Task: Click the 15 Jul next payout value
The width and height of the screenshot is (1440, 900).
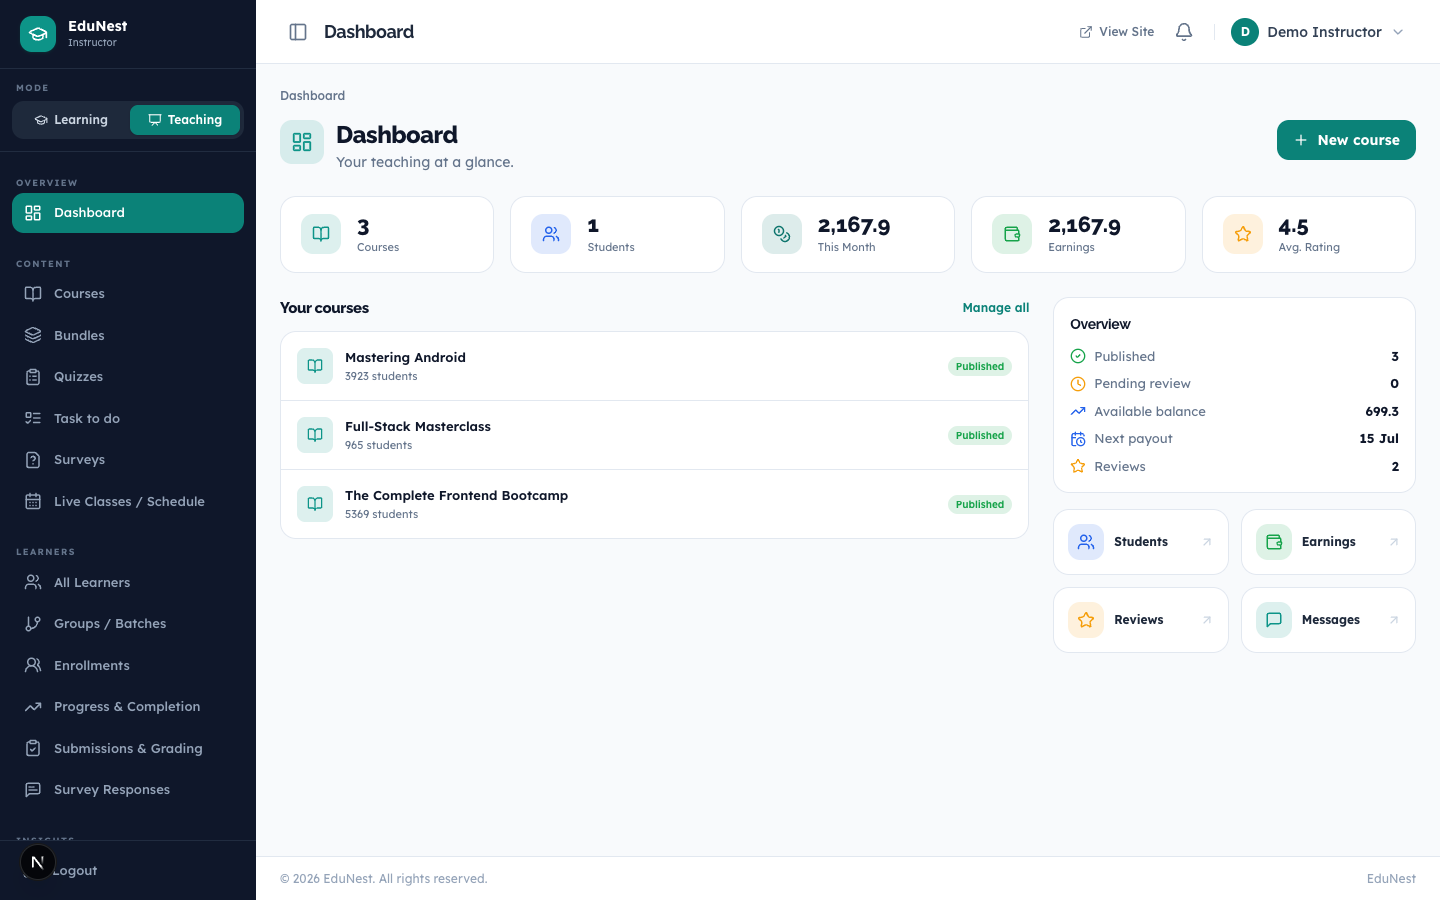Action: click(x=1379, y=439)
